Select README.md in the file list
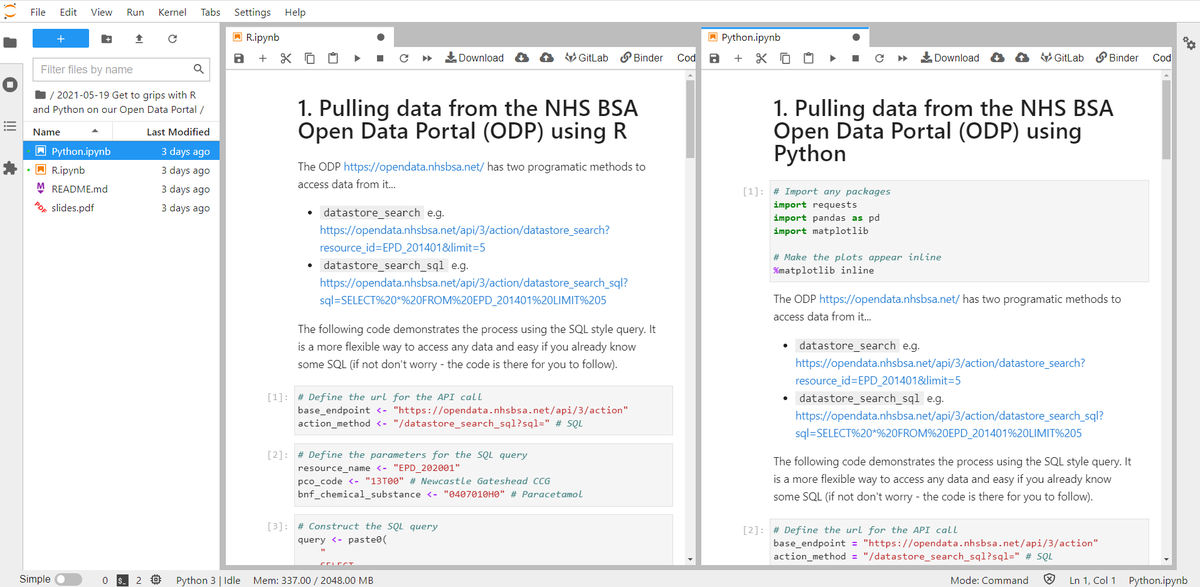Image resolution: width=1200 pixels, height=587 pixels. click(122, 189)
